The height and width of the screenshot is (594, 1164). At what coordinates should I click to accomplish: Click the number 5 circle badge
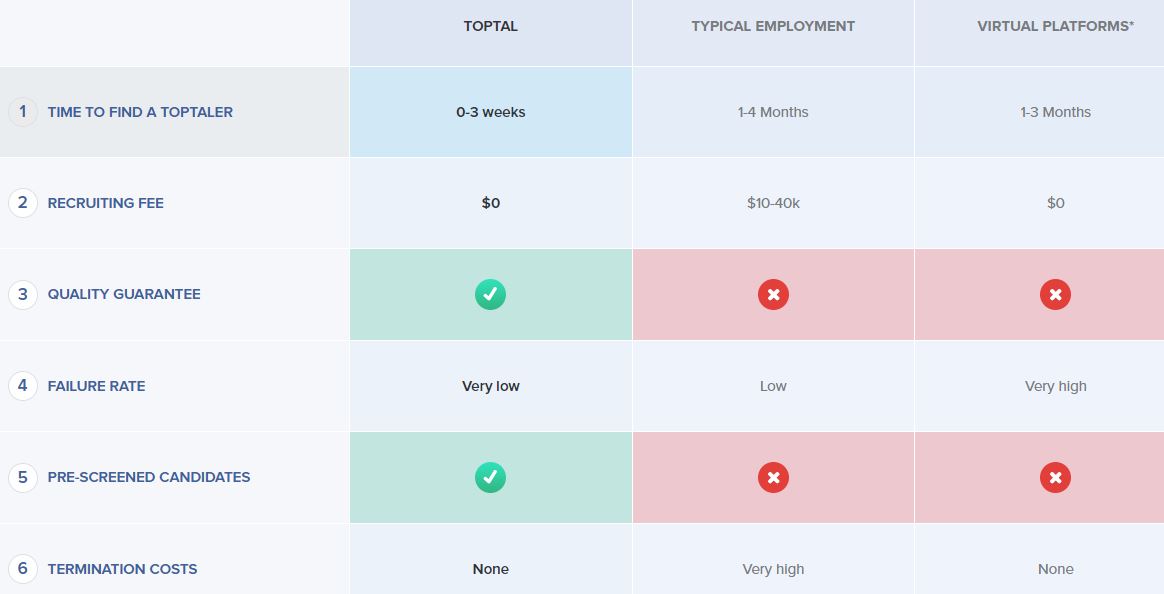23,477
